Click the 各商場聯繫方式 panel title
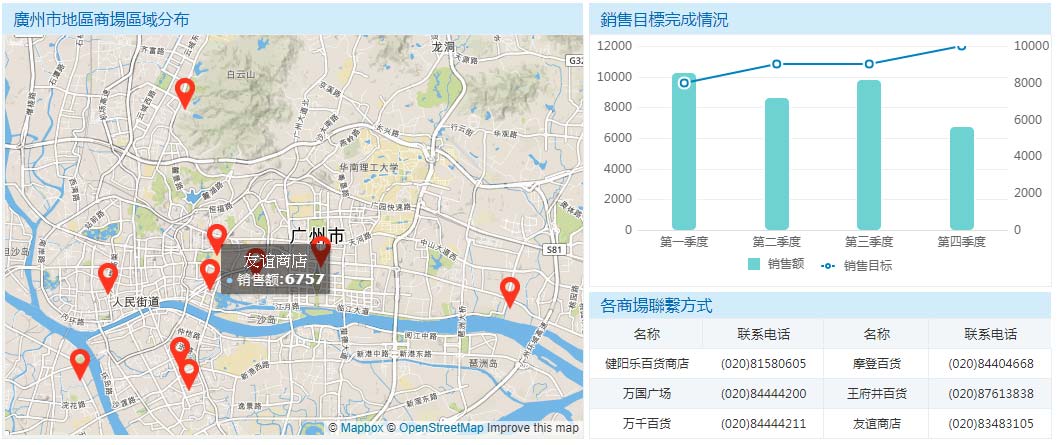Viewport: 1057px width, 445px height. click(x=656, y=306)
